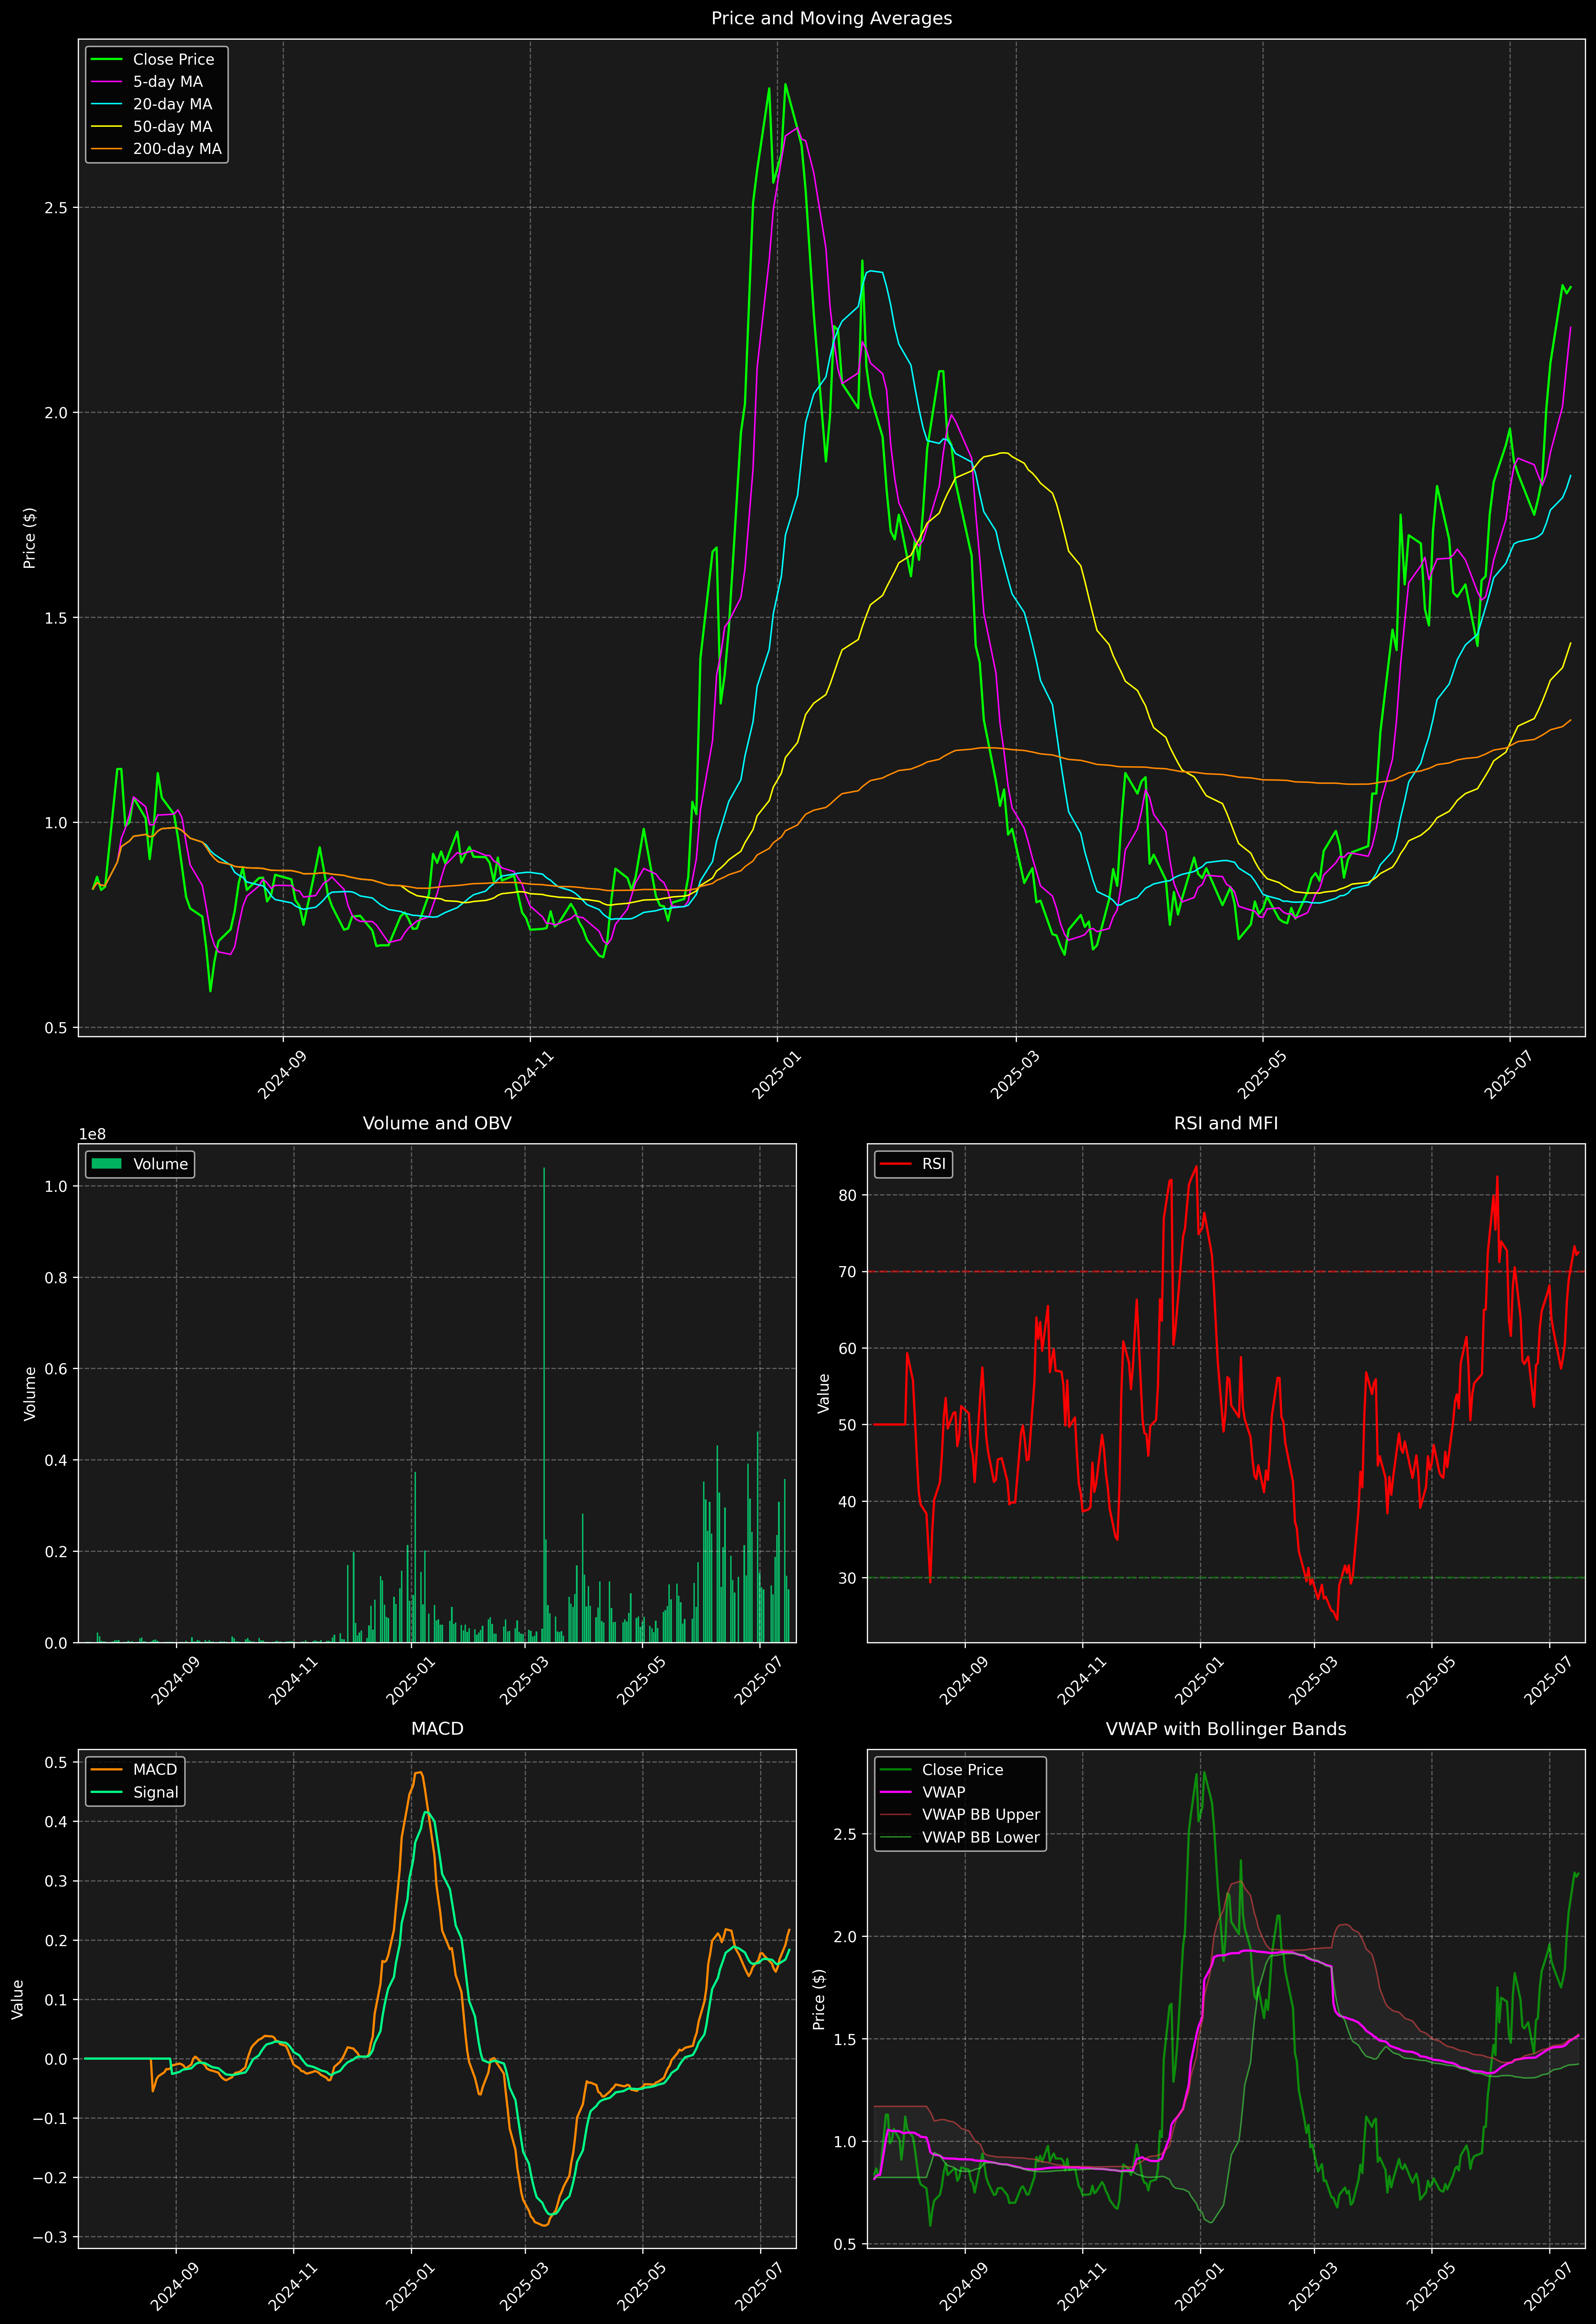Select the '5-day MA' legend entry

tap(168, 82)
